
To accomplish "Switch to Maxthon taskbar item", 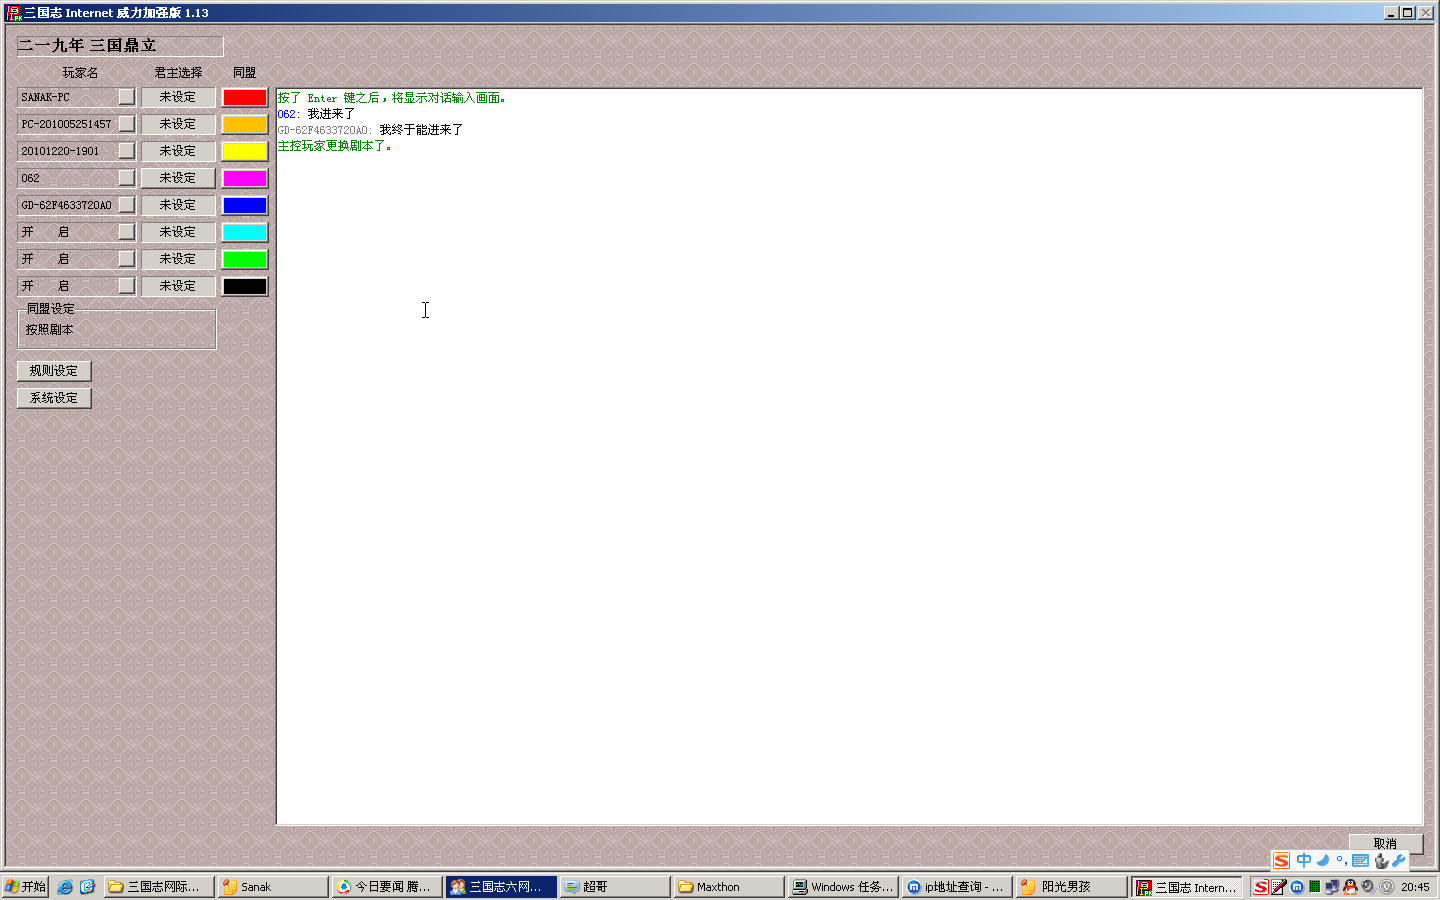I will click(729, 887).
